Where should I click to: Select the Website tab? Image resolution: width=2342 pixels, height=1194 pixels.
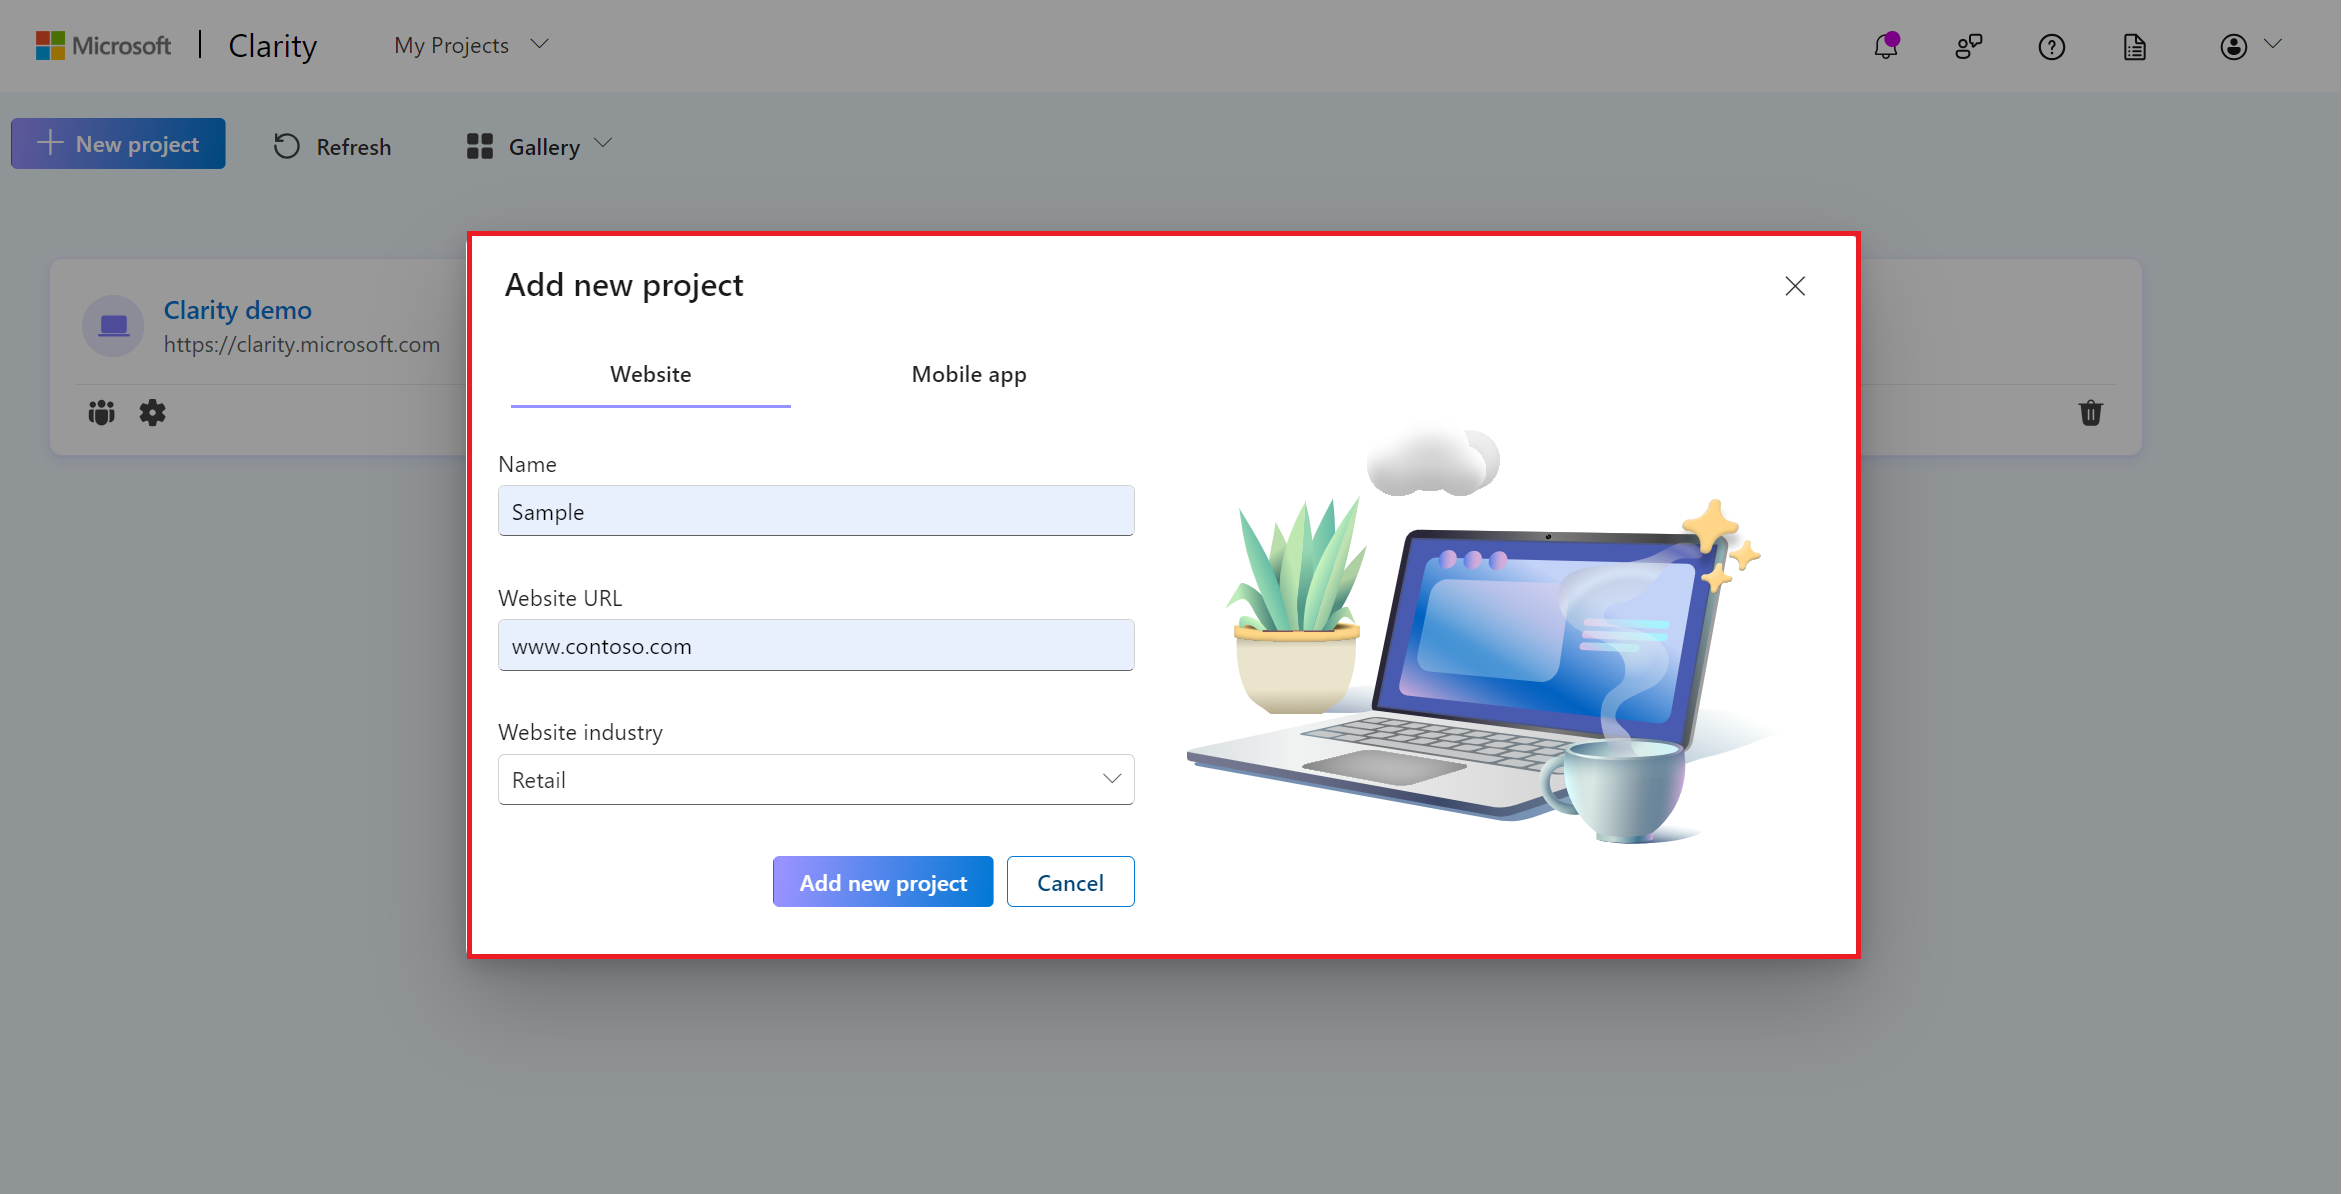coord(650,373)
